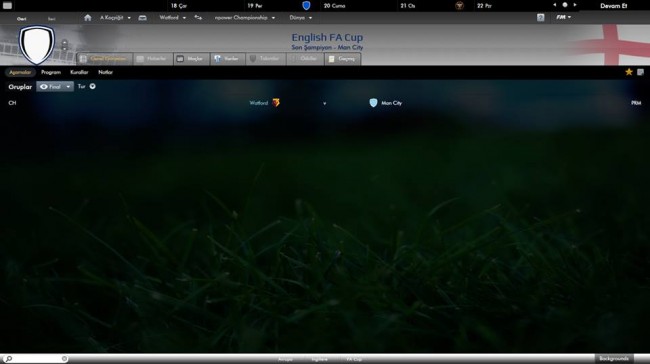Screen dimensions: 650x364
Task: Switch to the Takımlar teams tab
Action: (265, 59)
